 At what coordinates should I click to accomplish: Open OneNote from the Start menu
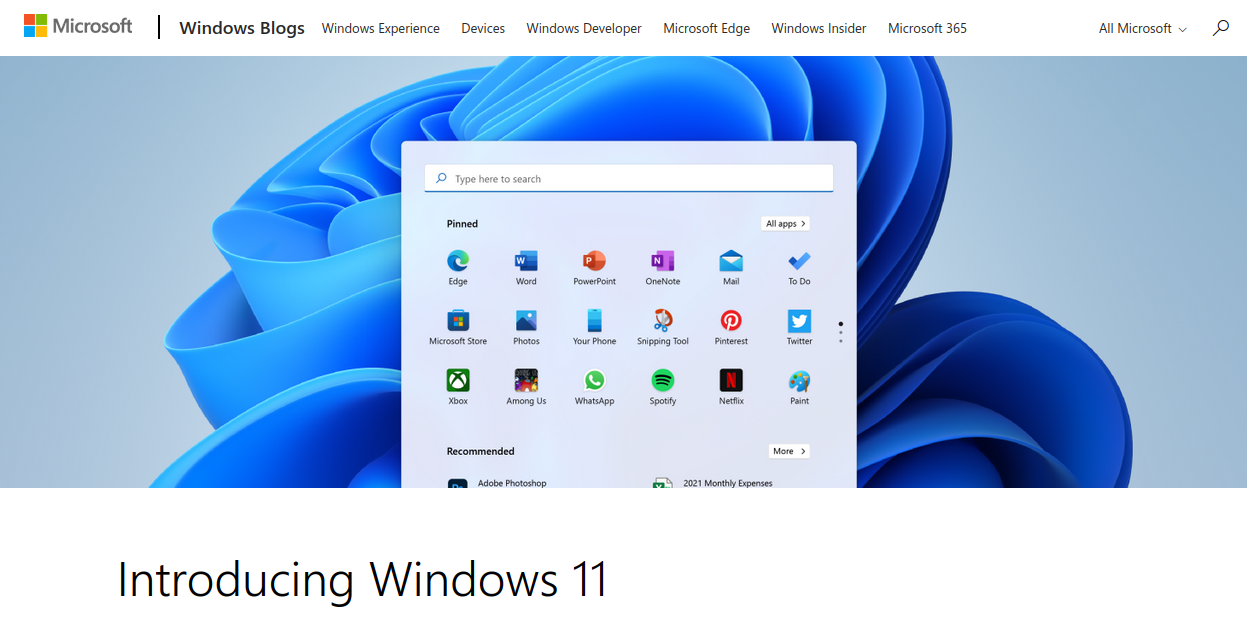(662, 260)
